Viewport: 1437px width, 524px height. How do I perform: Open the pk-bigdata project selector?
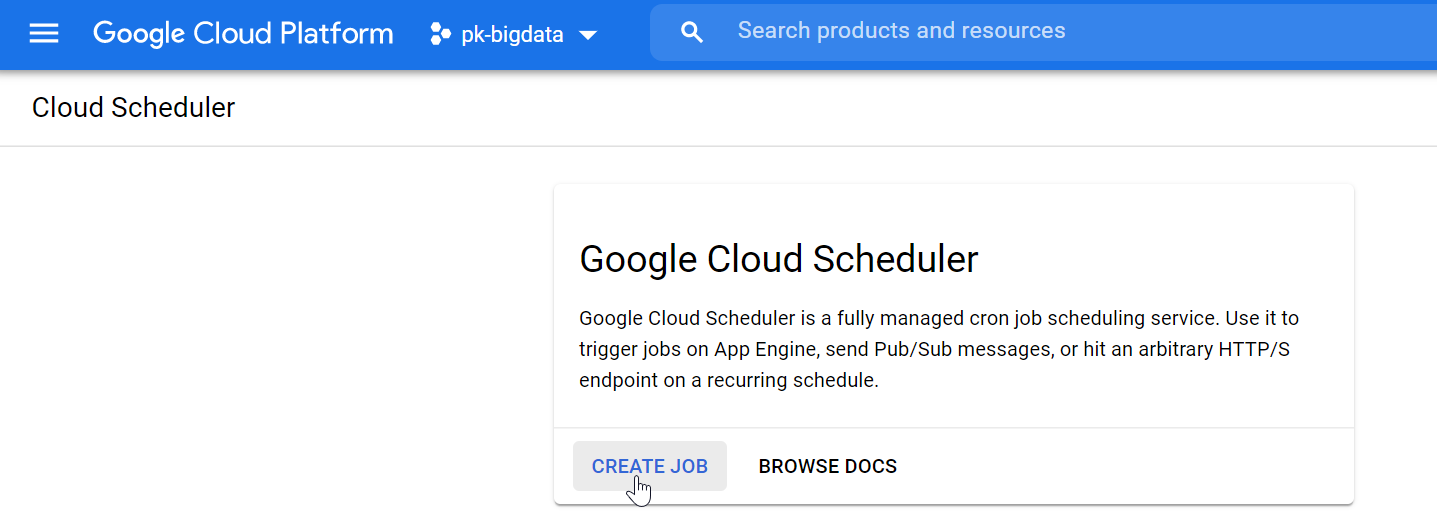click(x=514, y=34)
